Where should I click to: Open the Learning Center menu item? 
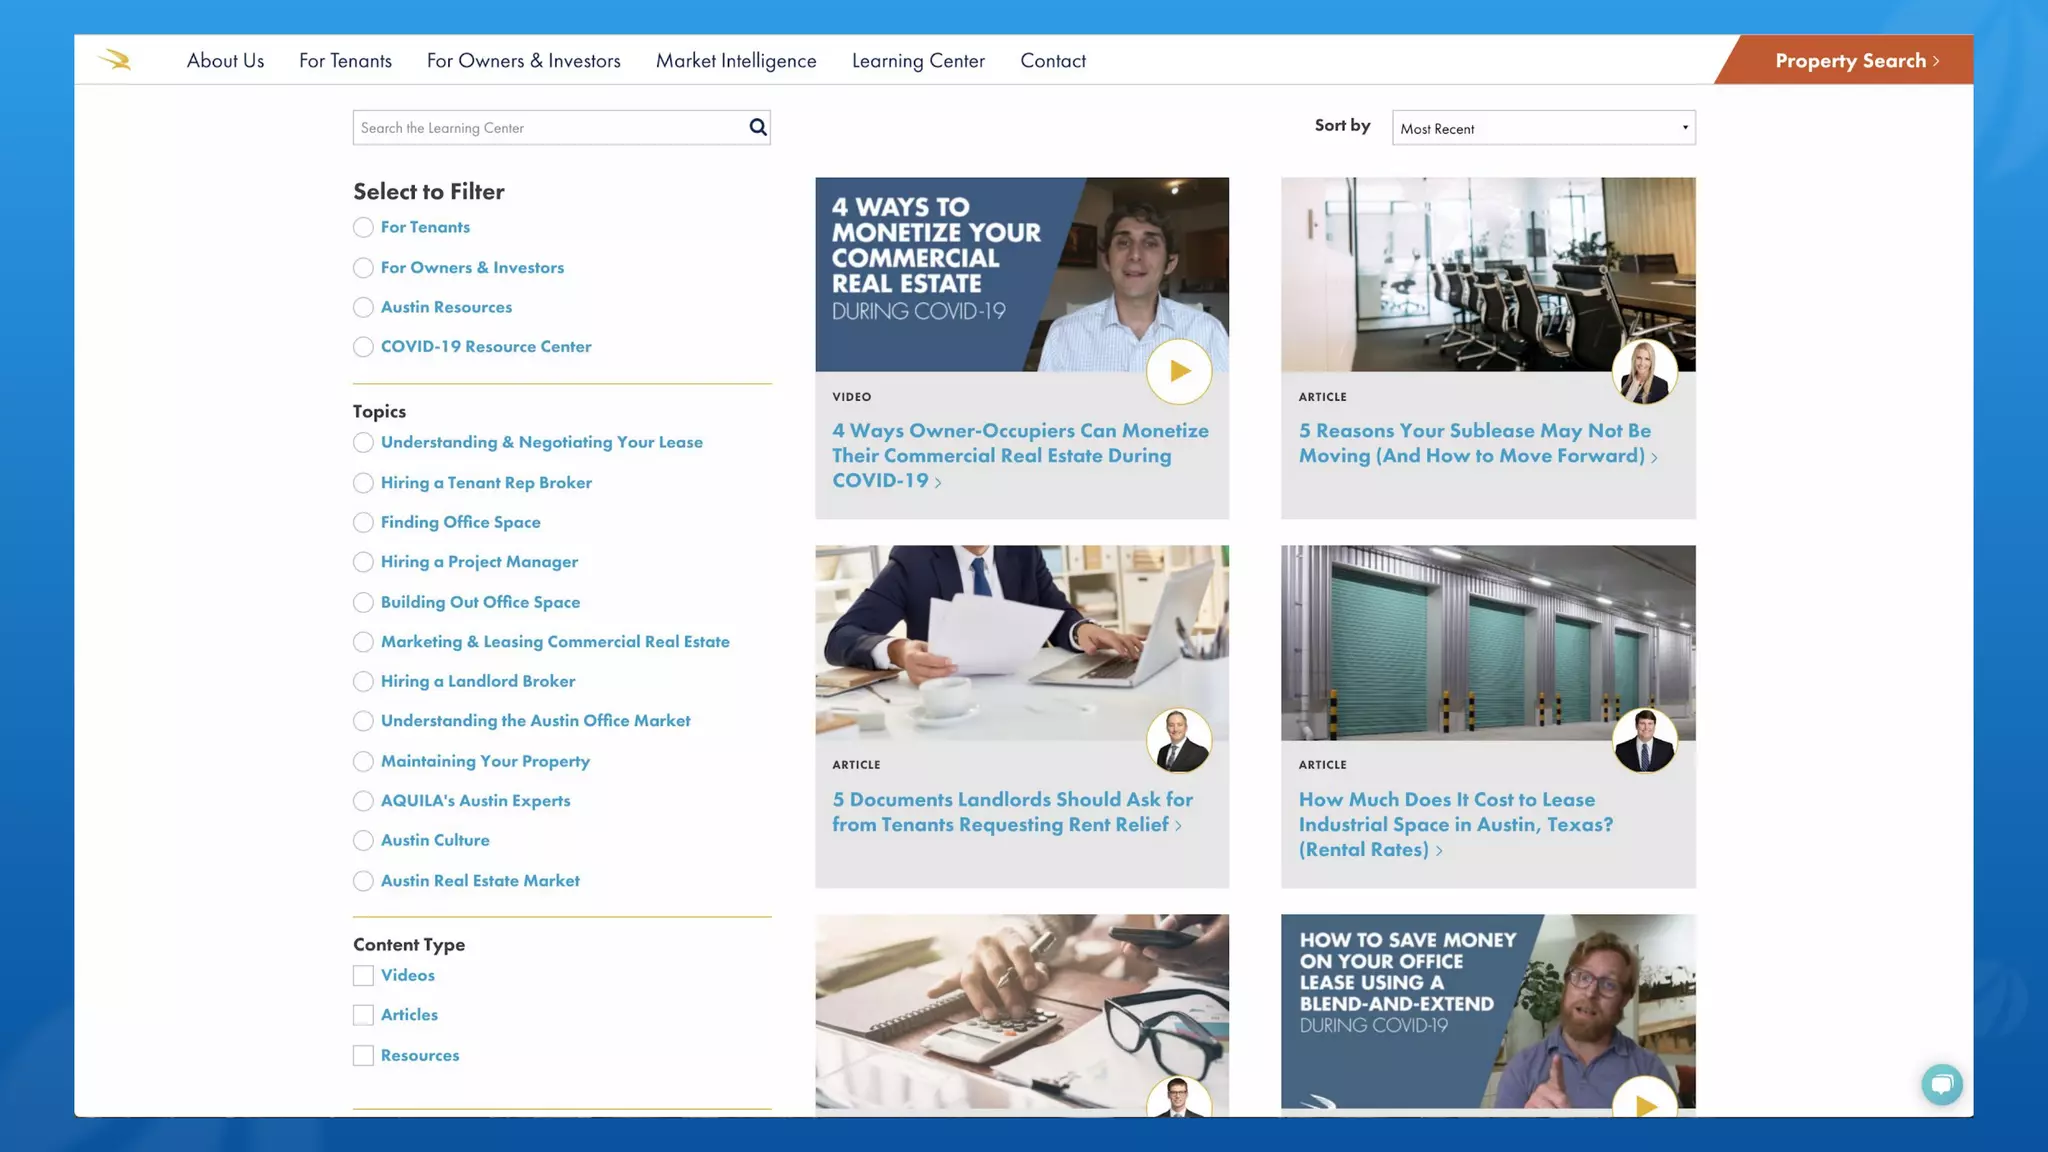[x=918, y=60]
